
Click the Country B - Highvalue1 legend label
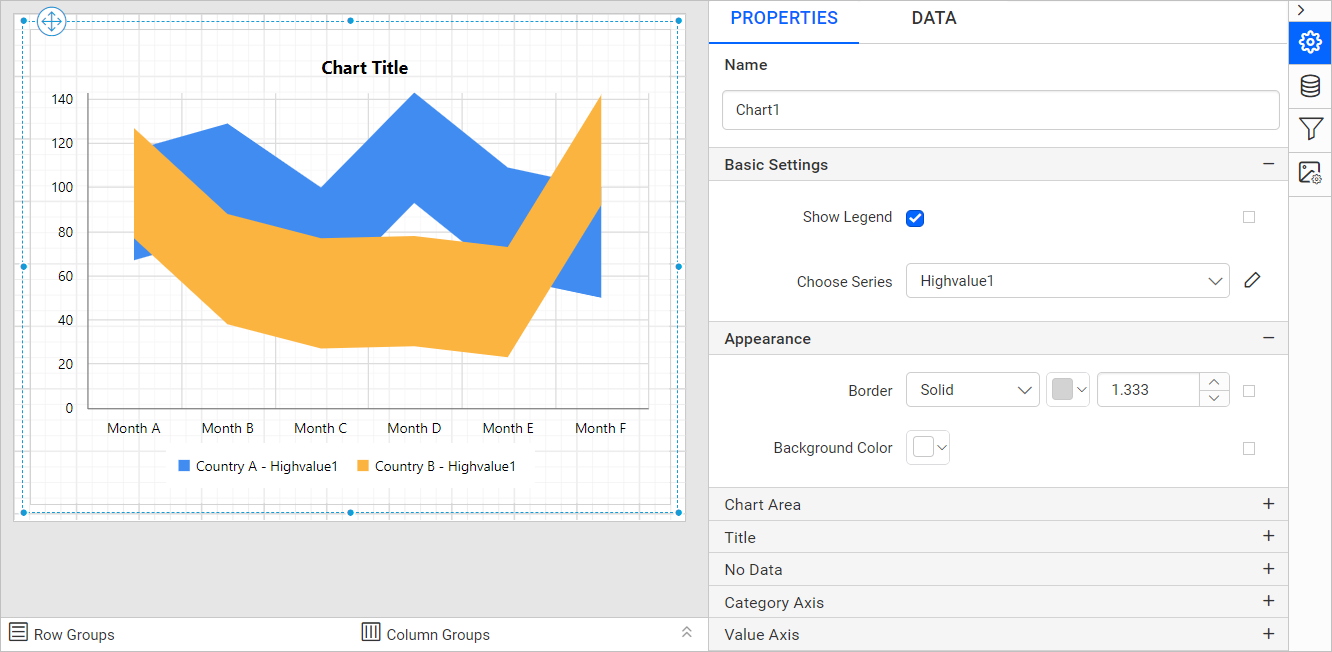pyautogui.click(x=445, y=466)
